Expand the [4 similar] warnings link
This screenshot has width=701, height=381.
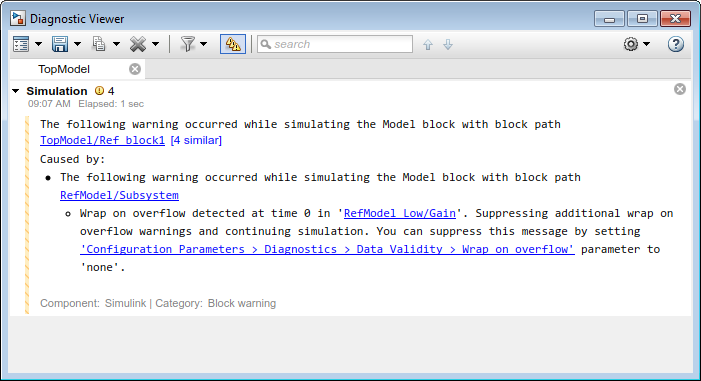pyautogui.click(x=196, y=140)
